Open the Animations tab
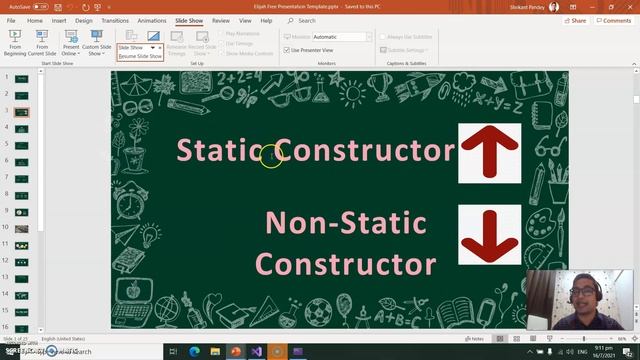 coord(152,20)
